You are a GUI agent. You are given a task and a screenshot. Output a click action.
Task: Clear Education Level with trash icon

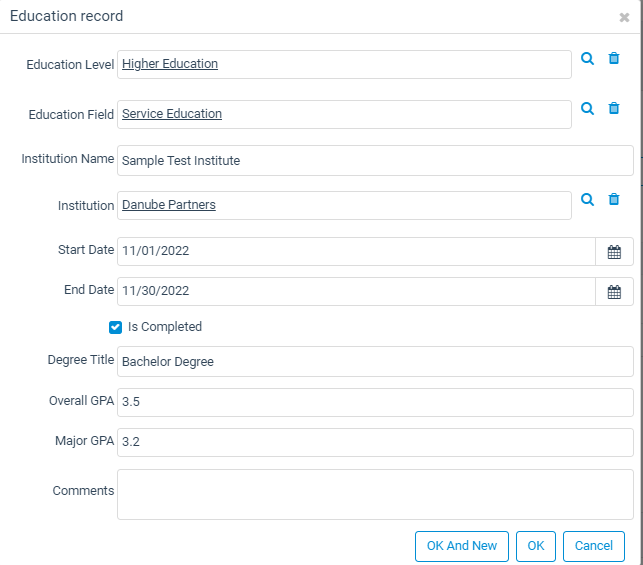(x=614, y=59)
